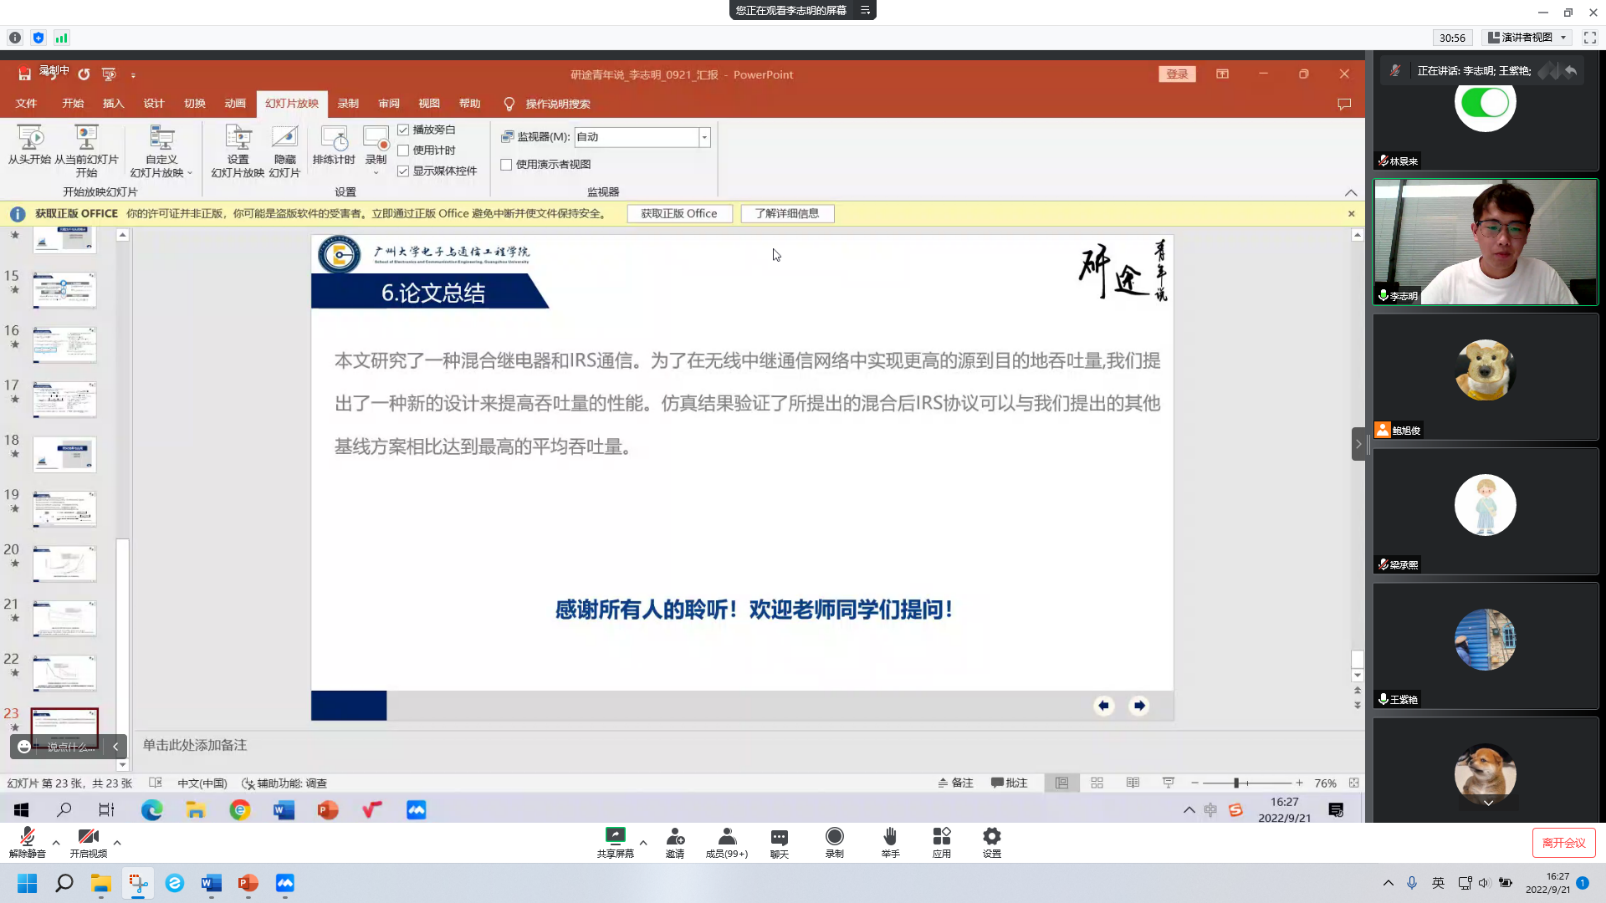Click hide slide icon

coord(285,138)
